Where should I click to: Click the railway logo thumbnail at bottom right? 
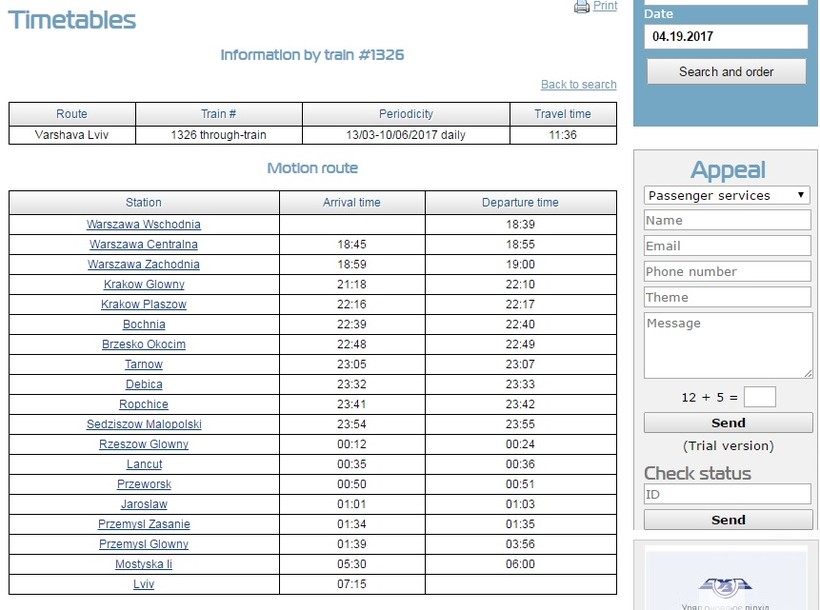click(x=727, y=580)
